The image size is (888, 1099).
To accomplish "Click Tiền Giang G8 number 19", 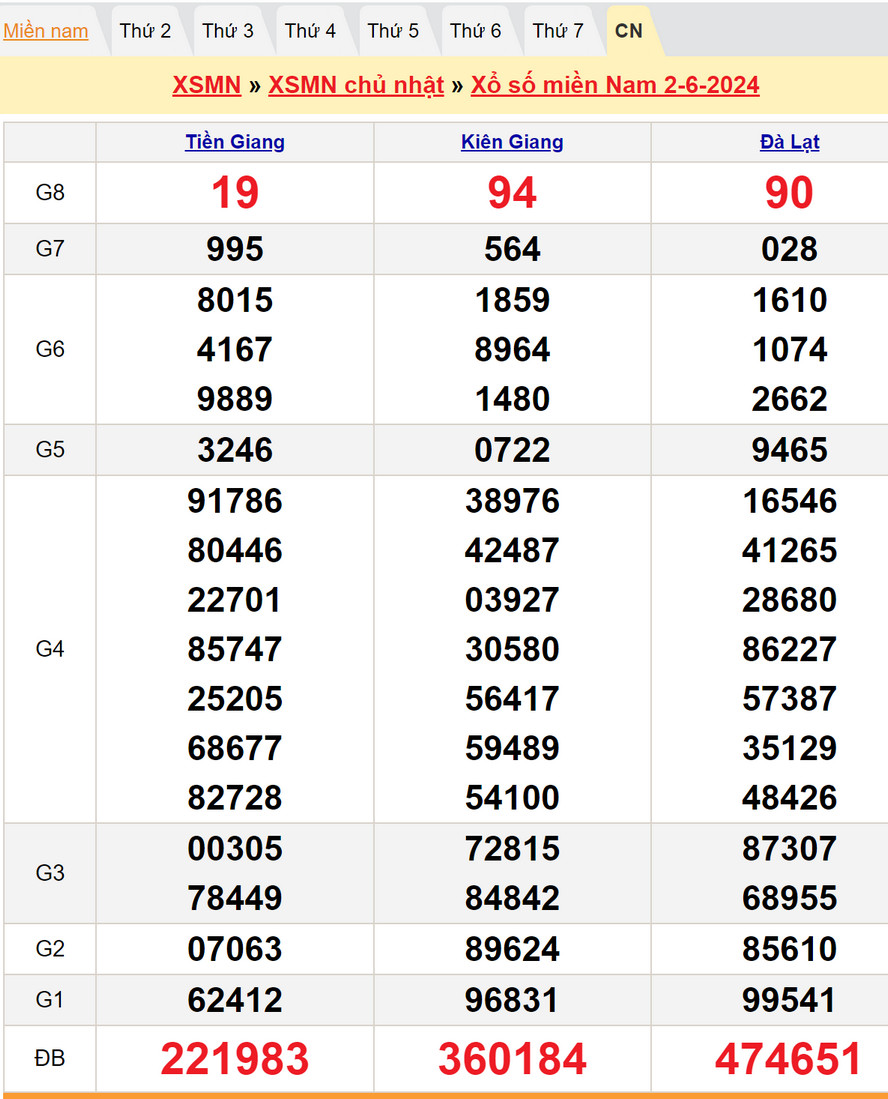I will pyautogui.click(x=235, y=192).
